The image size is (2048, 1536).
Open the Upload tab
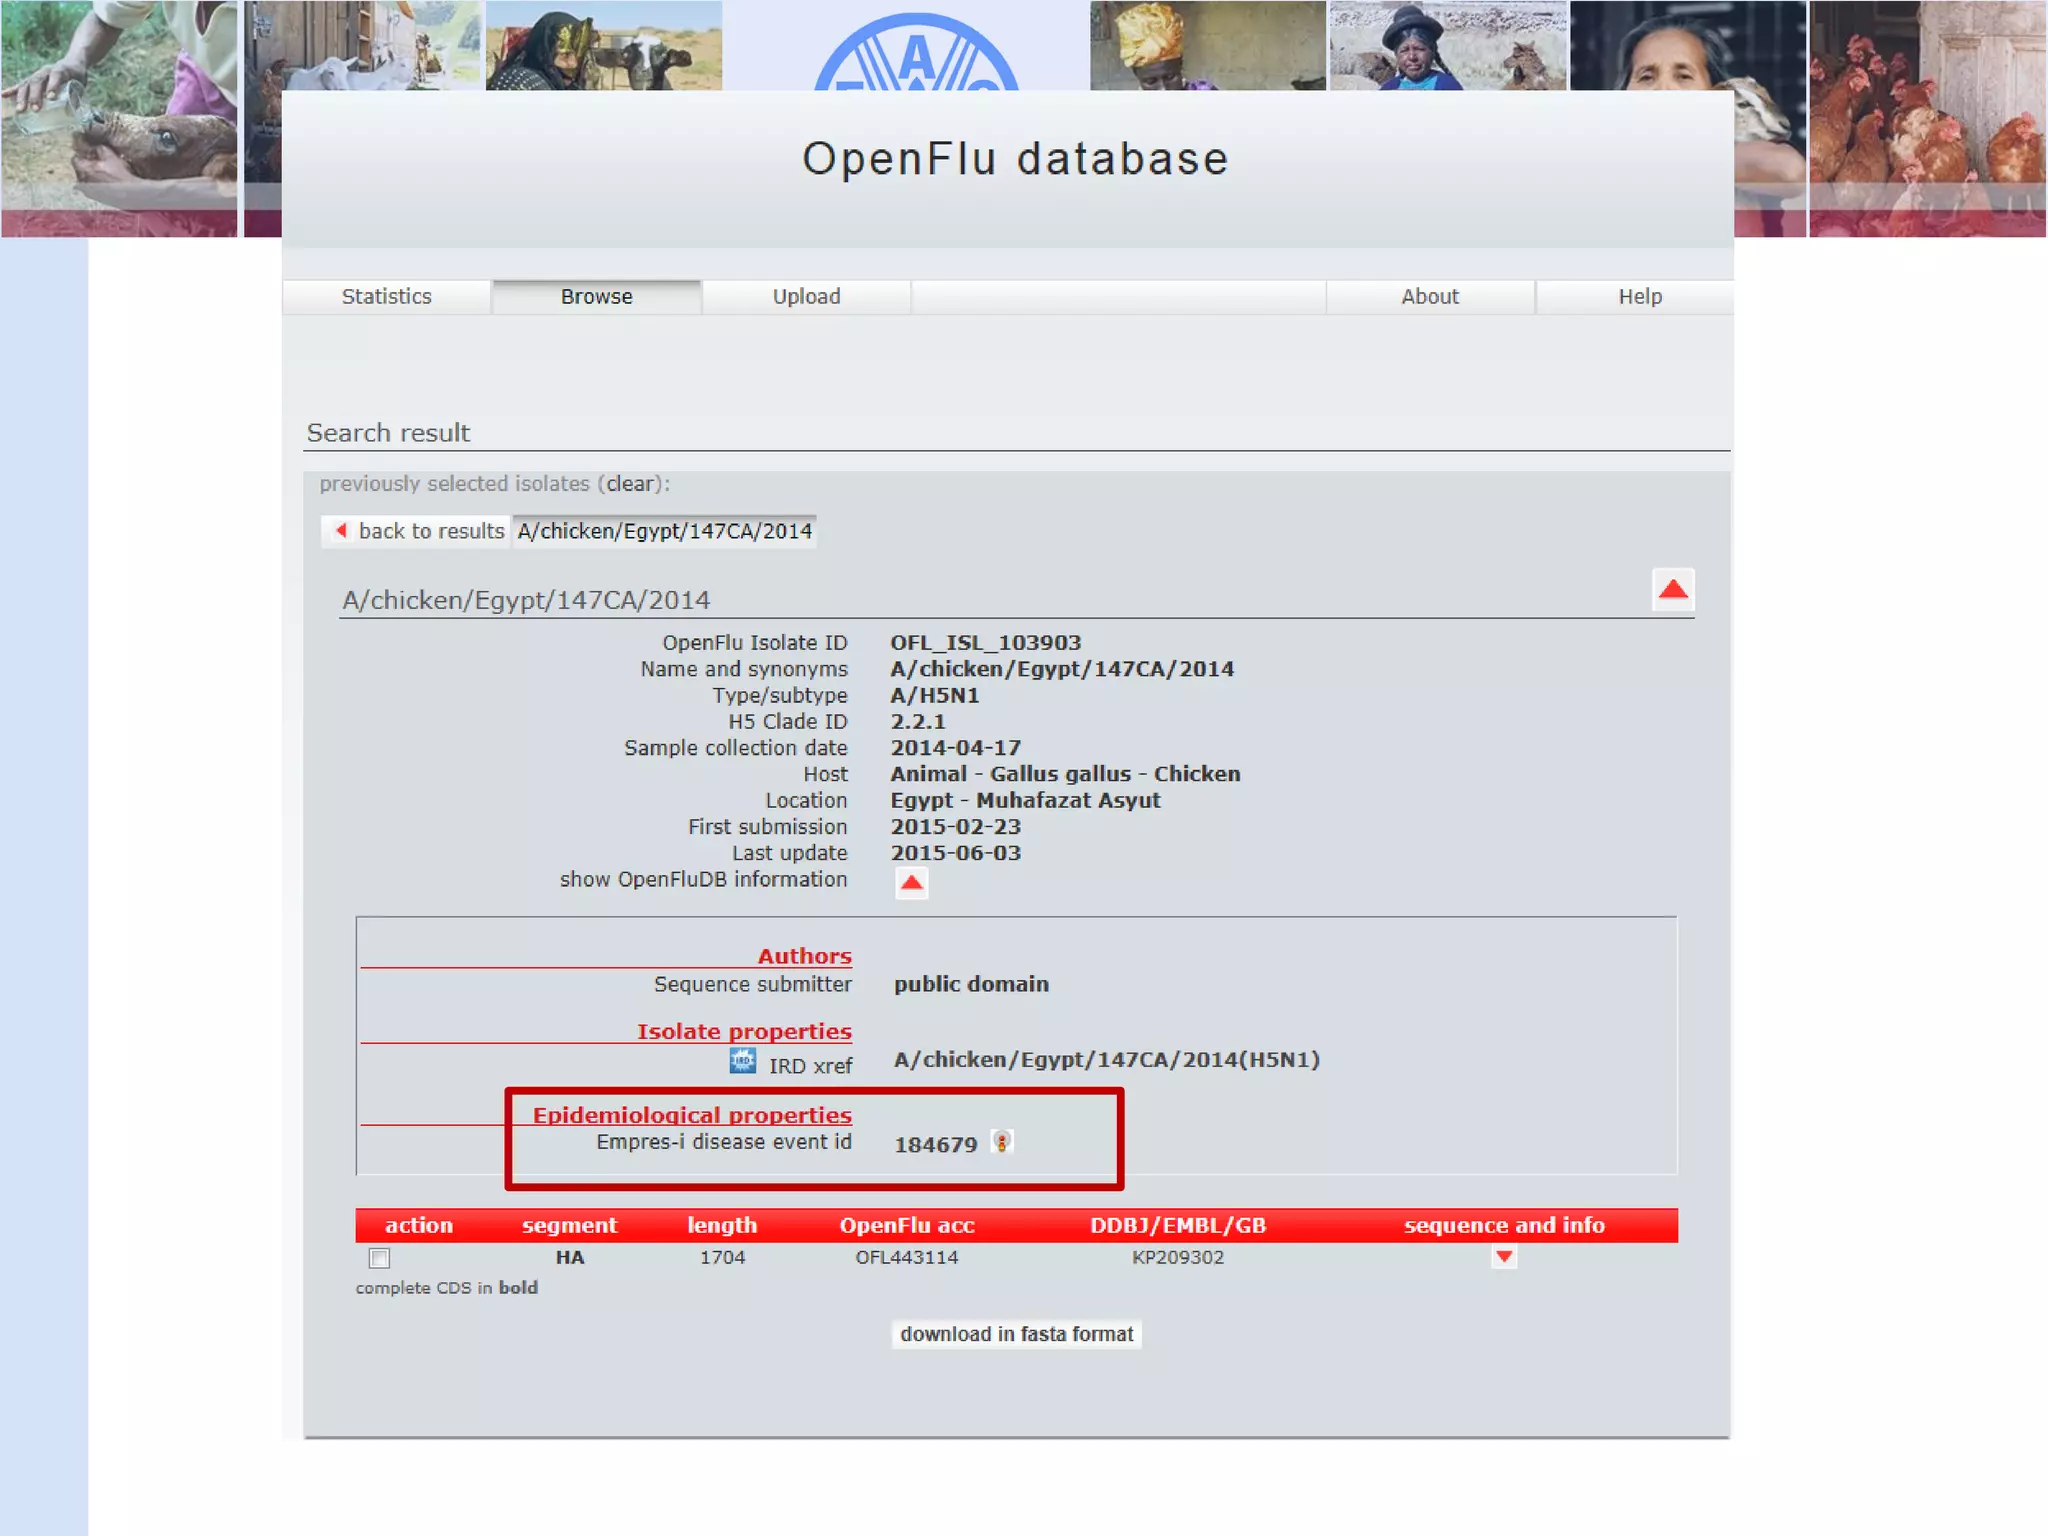click(806, 297)
